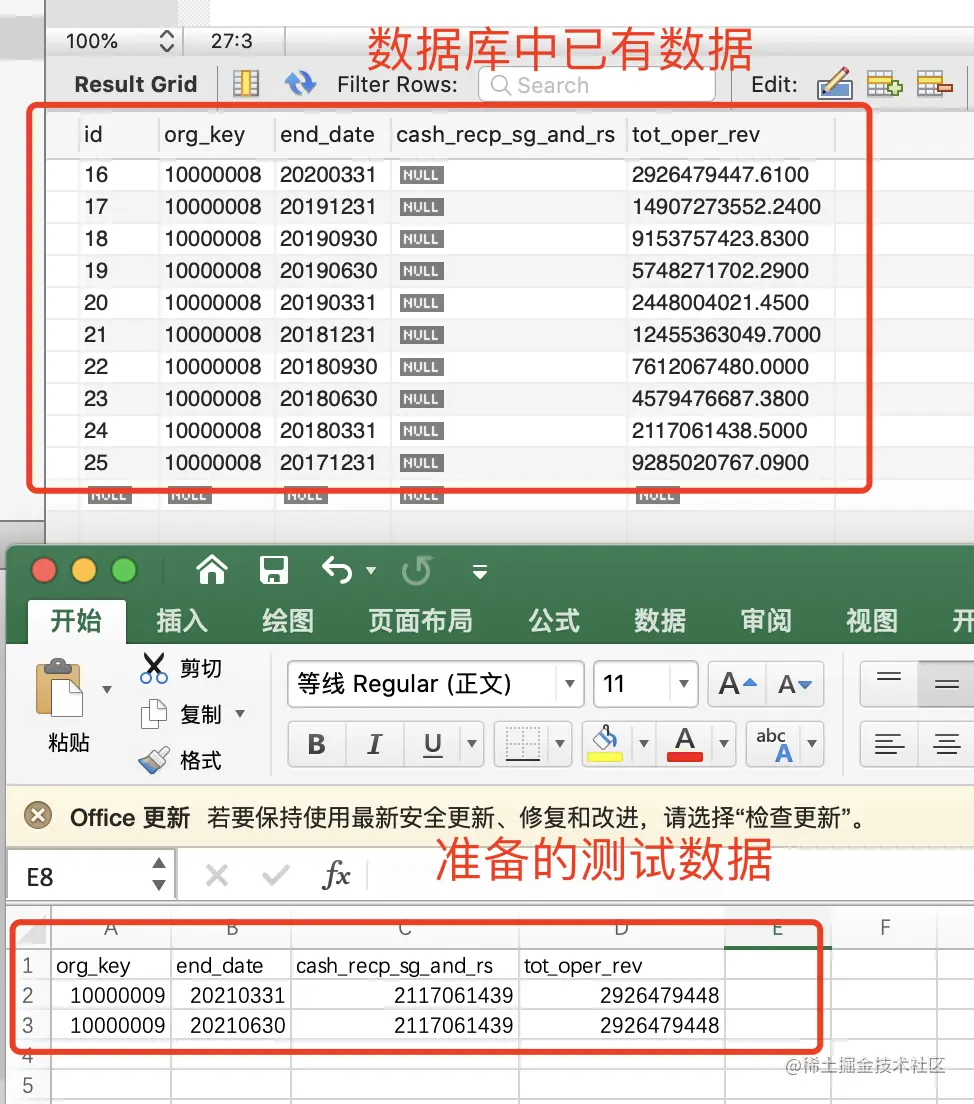Screen dimensions: 974x1104
Task: Open the quick access toolbar customization
Action: pos(480,571)
